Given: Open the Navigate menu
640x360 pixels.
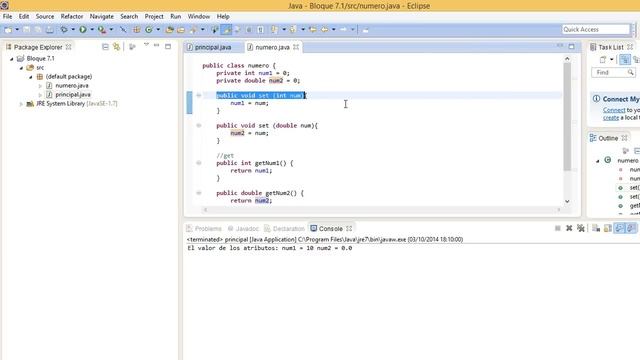Looking at the screenshot, I should pos(102,16).
